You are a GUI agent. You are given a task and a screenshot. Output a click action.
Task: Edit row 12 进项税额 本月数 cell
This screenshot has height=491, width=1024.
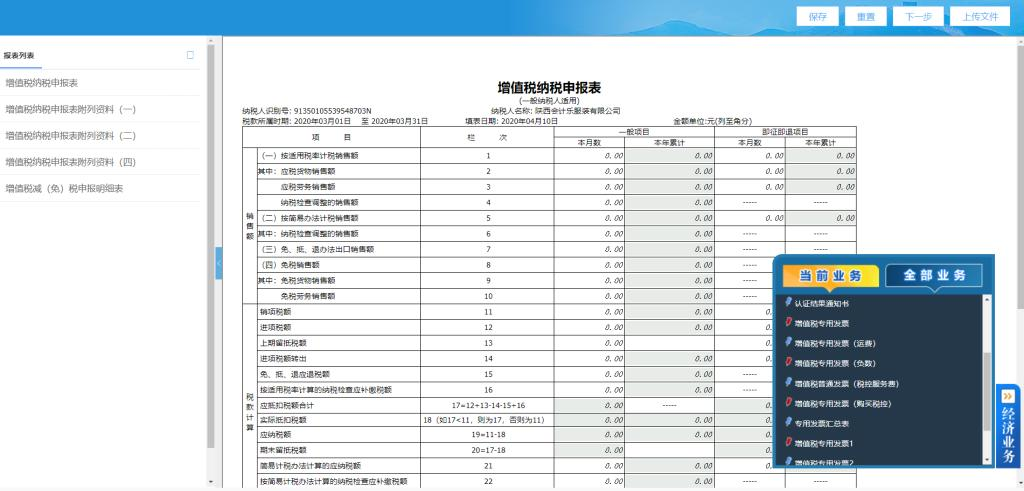tap(589, 328)
